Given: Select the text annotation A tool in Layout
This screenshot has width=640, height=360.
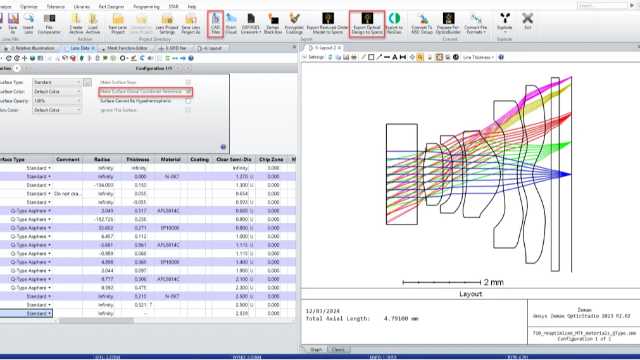Looking at the screenshot, I should (395, 58).
